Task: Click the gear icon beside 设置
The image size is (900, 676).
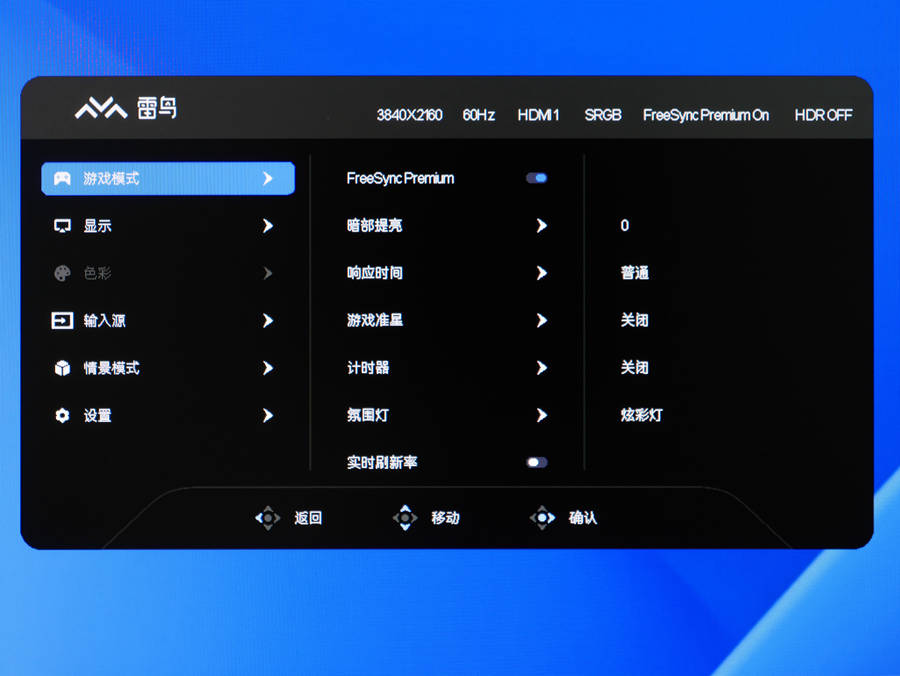Action: pos(62,415)
